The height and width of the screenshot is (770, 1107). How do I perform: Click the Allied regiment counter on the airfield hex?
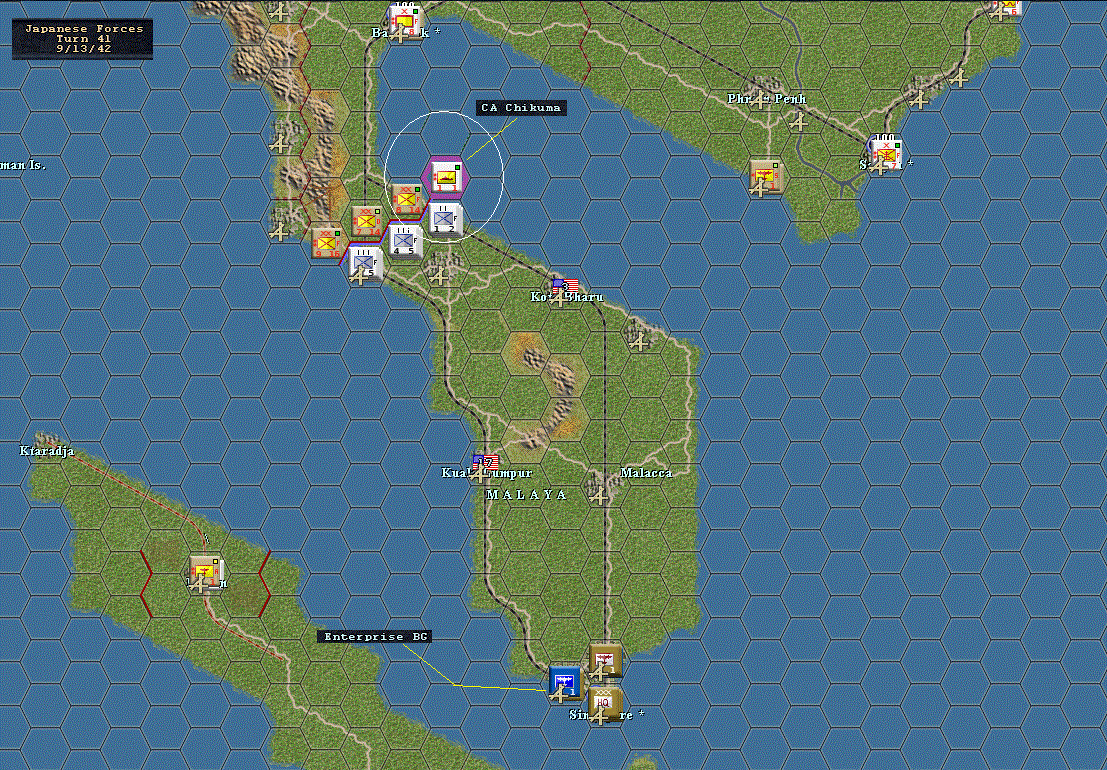[x=365, y=265]
